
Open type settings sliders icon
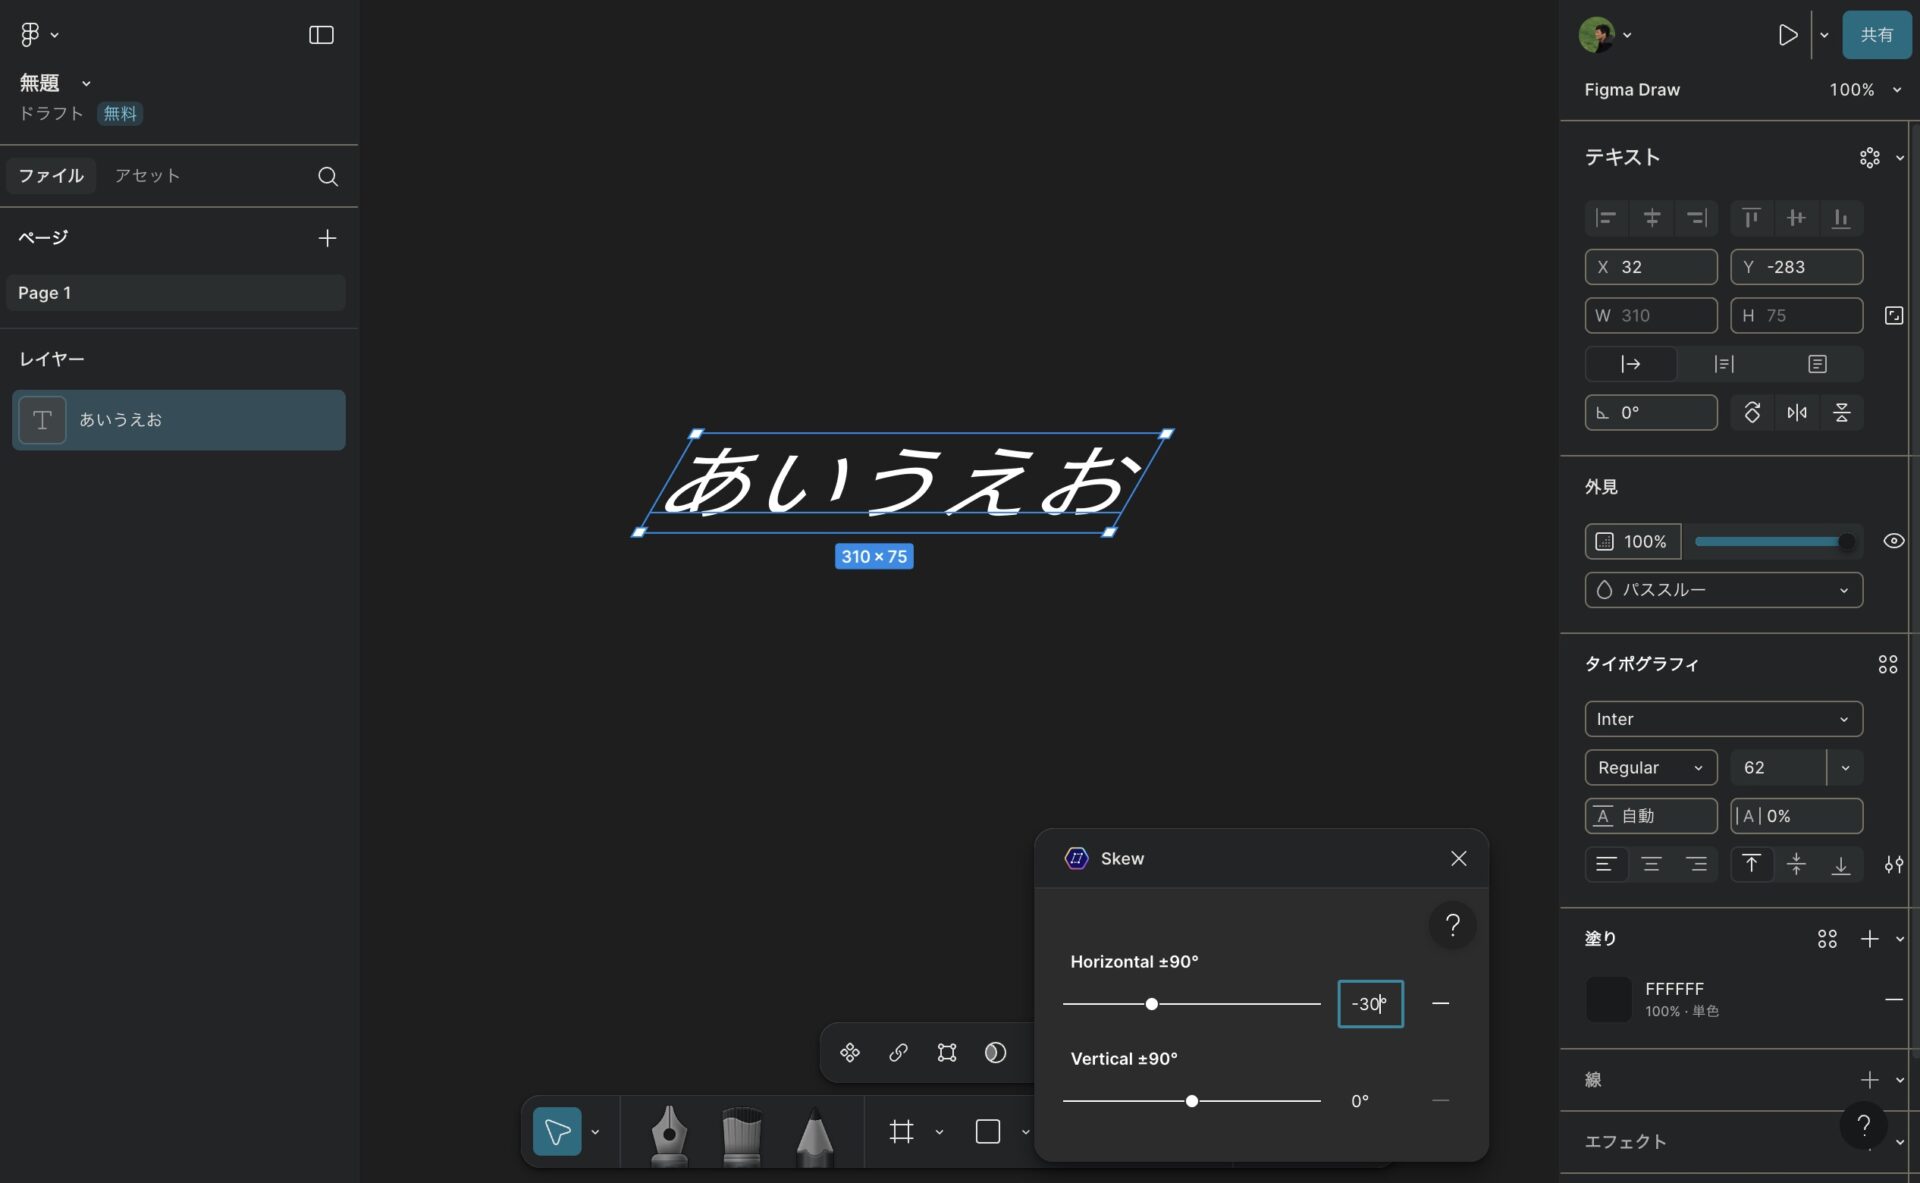point(1894,865)
